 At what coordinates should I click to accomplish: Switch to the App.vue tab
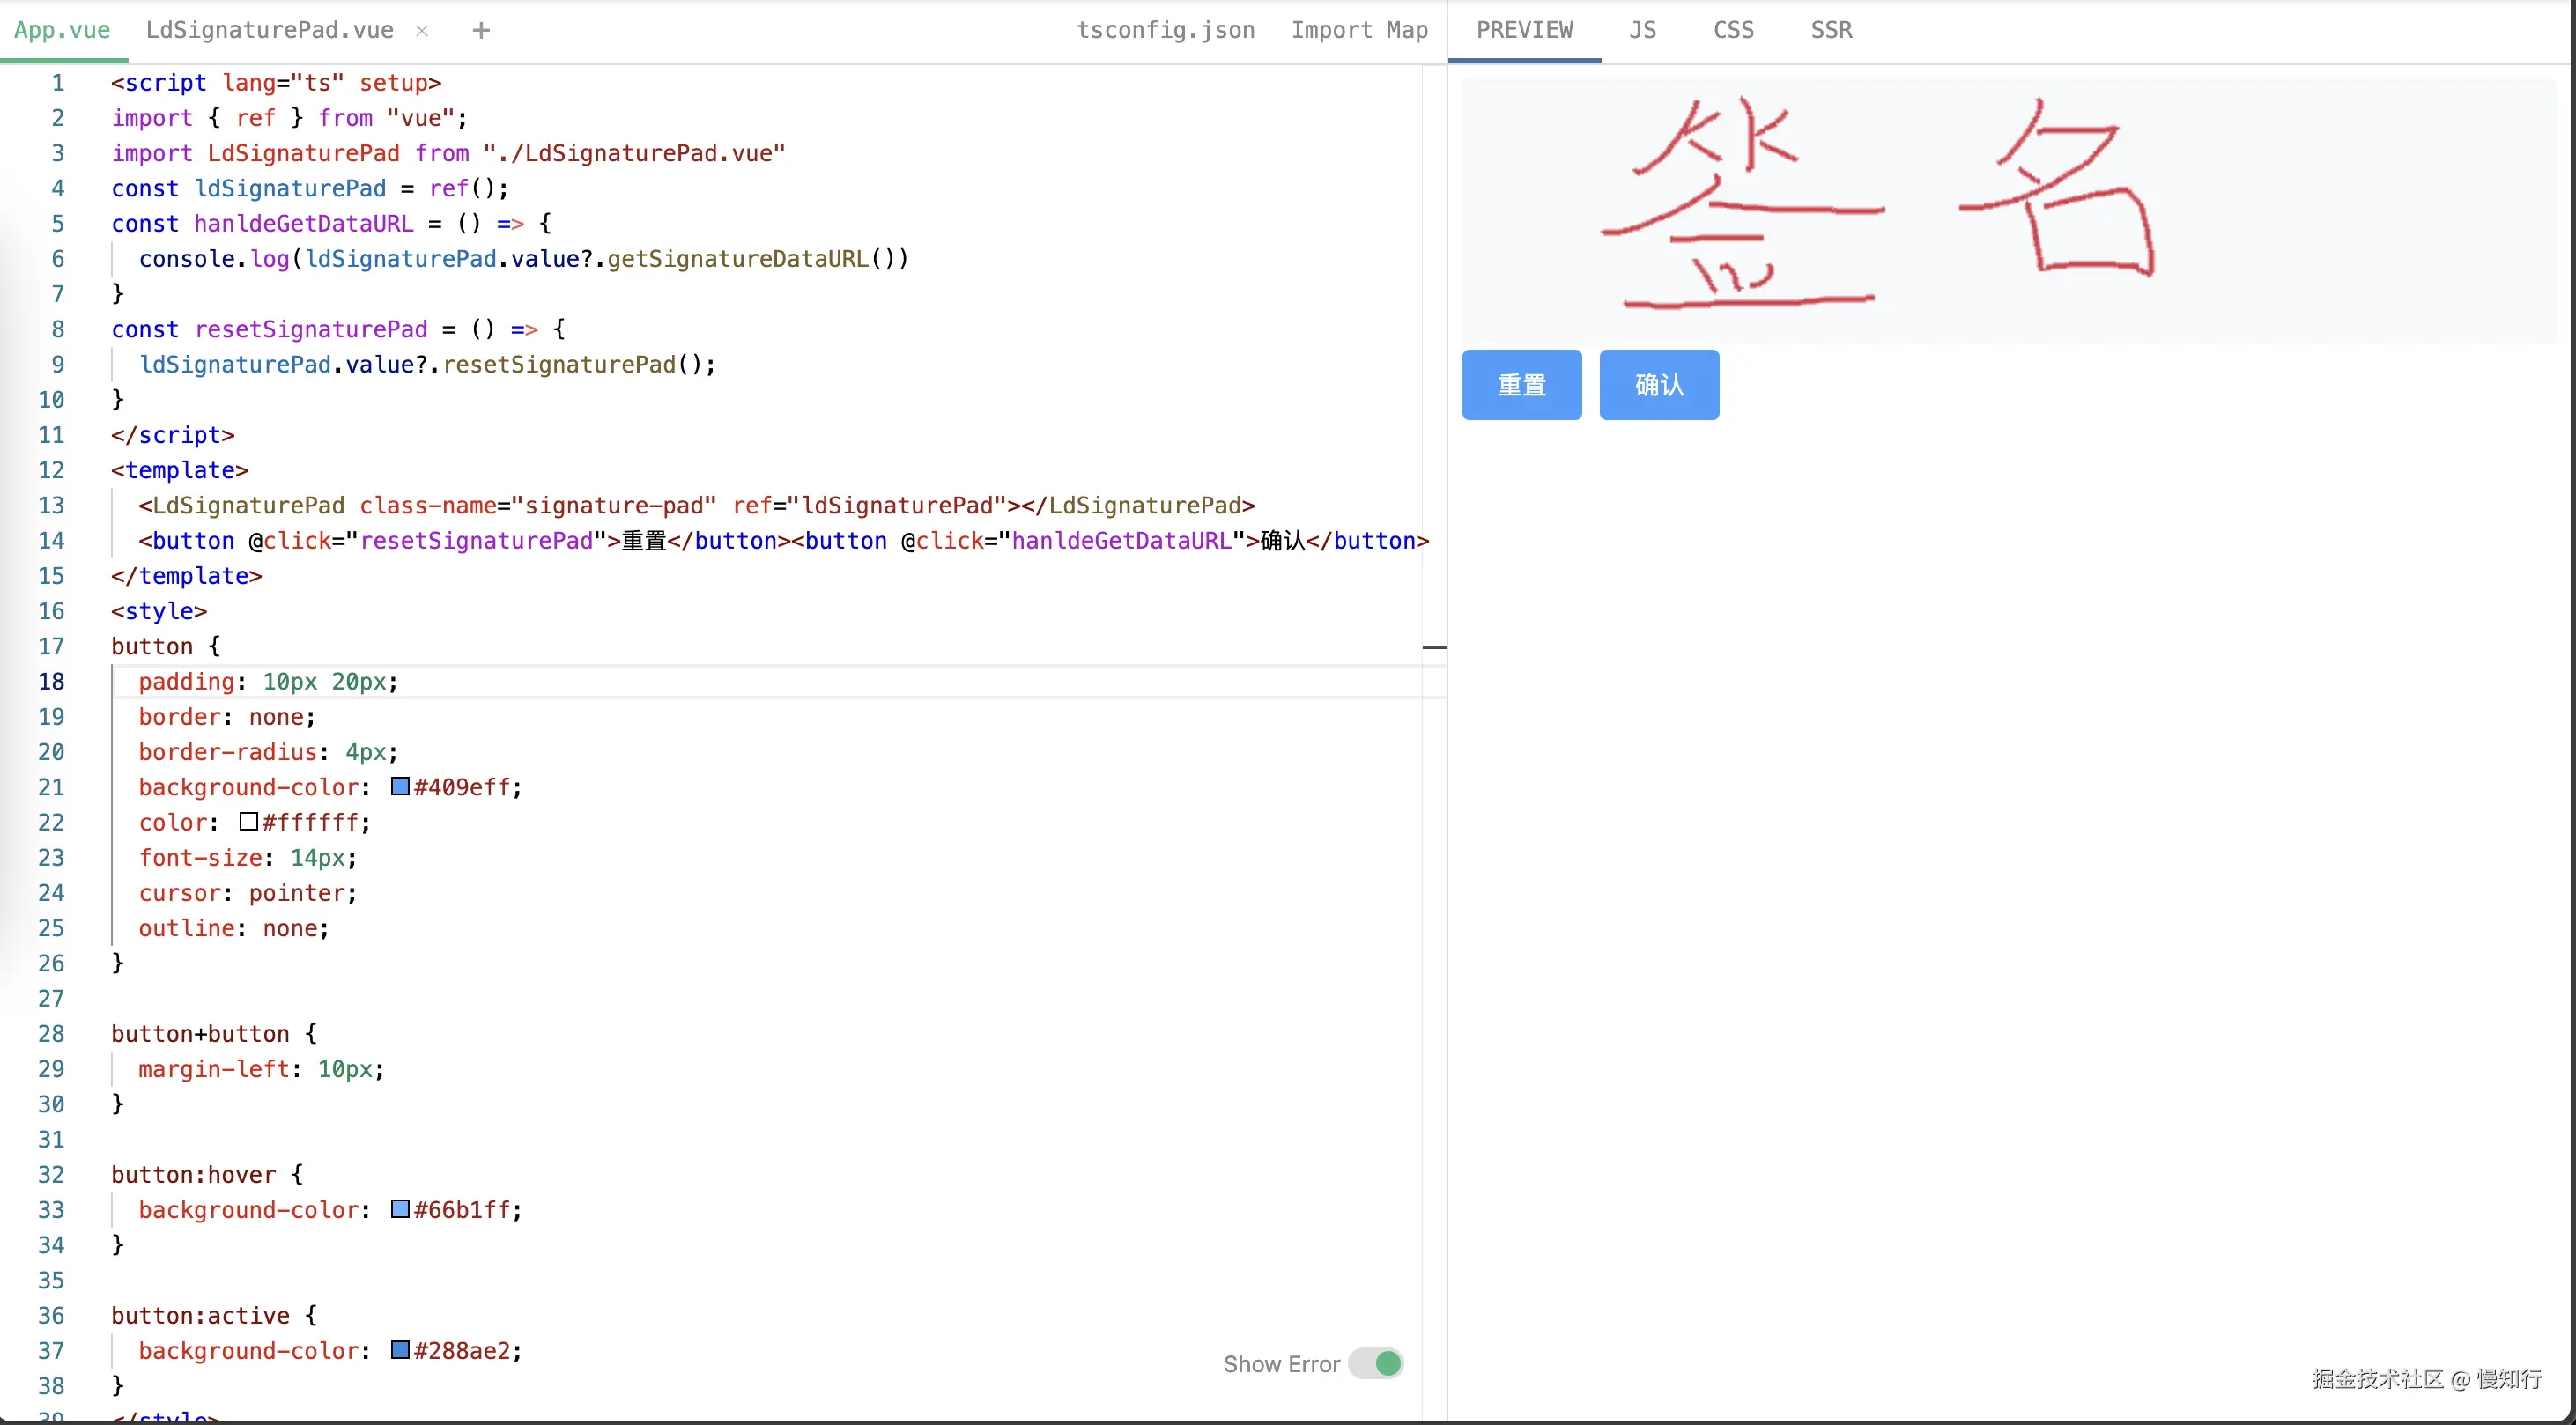tap(62, 31)
